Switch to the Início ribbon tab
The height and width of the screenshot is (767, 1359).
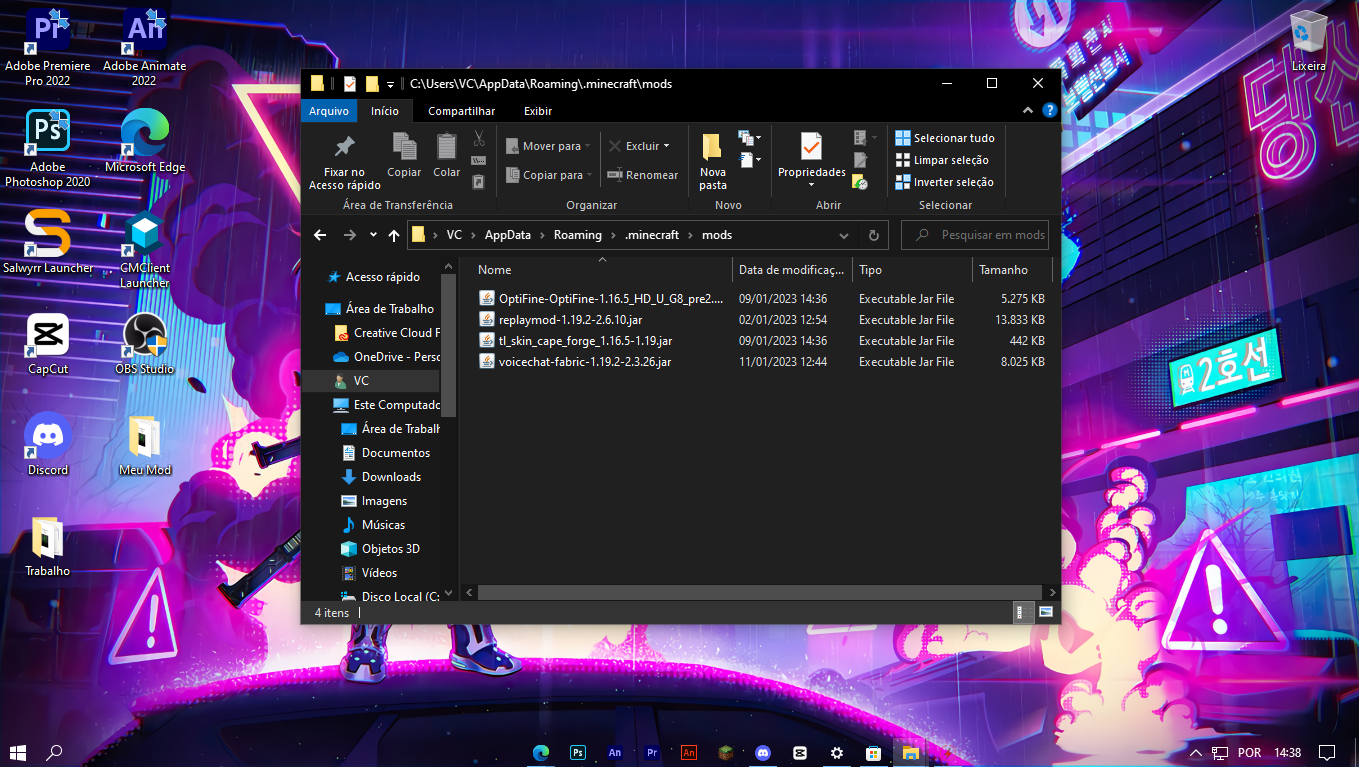coord(385,111)
